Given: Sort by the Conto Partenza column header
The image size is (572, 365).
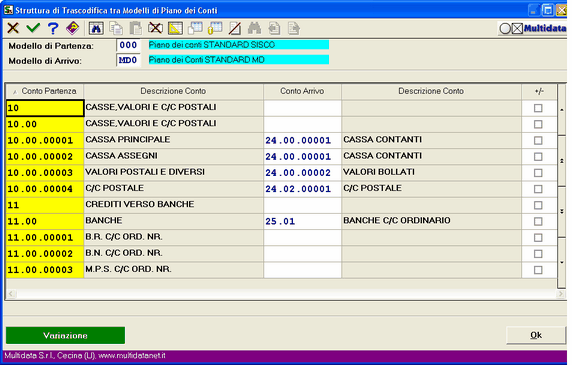Looking at the screenshot, I should pyautogui.click(x=45, y=91).
